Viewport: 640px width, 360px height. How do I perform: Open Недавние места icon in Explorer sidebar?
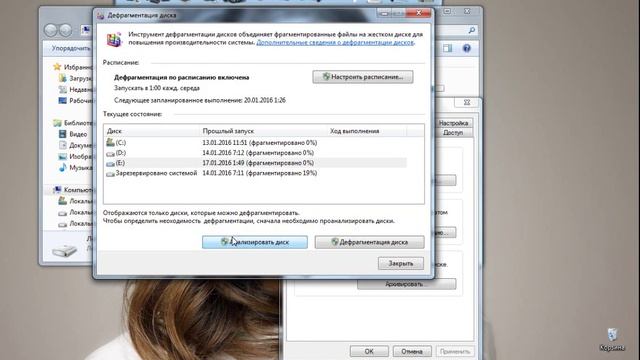click(x=62, y=89)
